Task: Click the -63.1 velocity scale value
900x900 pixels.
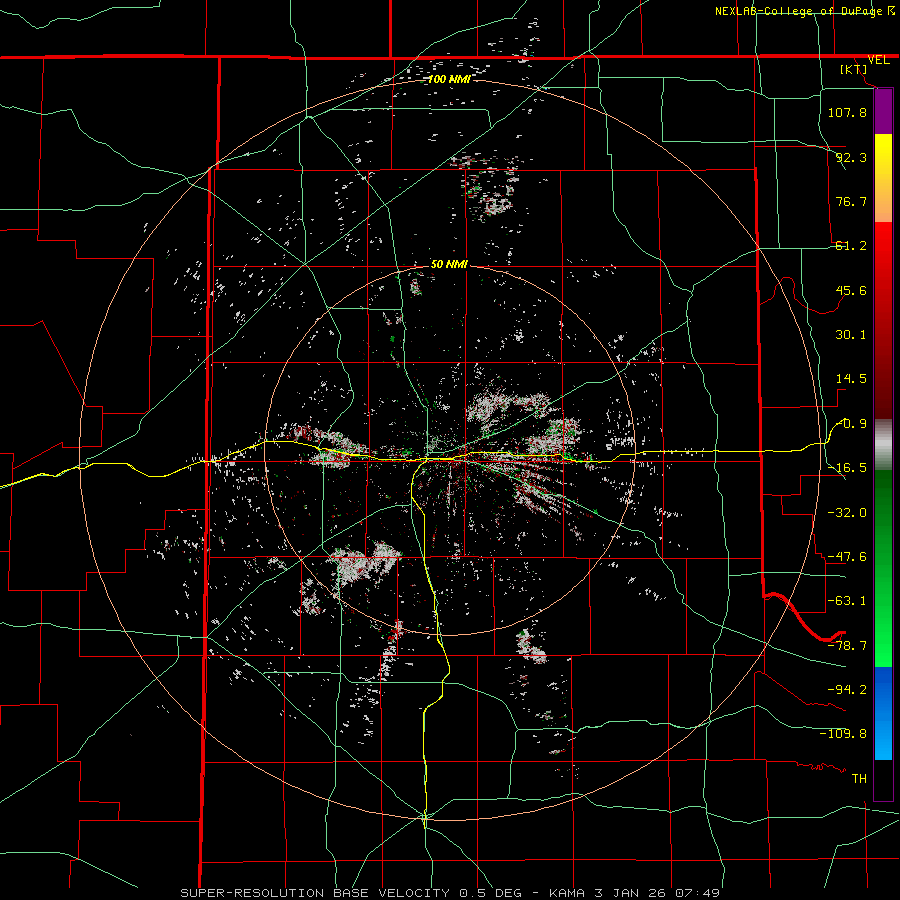Action: click(847, 601)
